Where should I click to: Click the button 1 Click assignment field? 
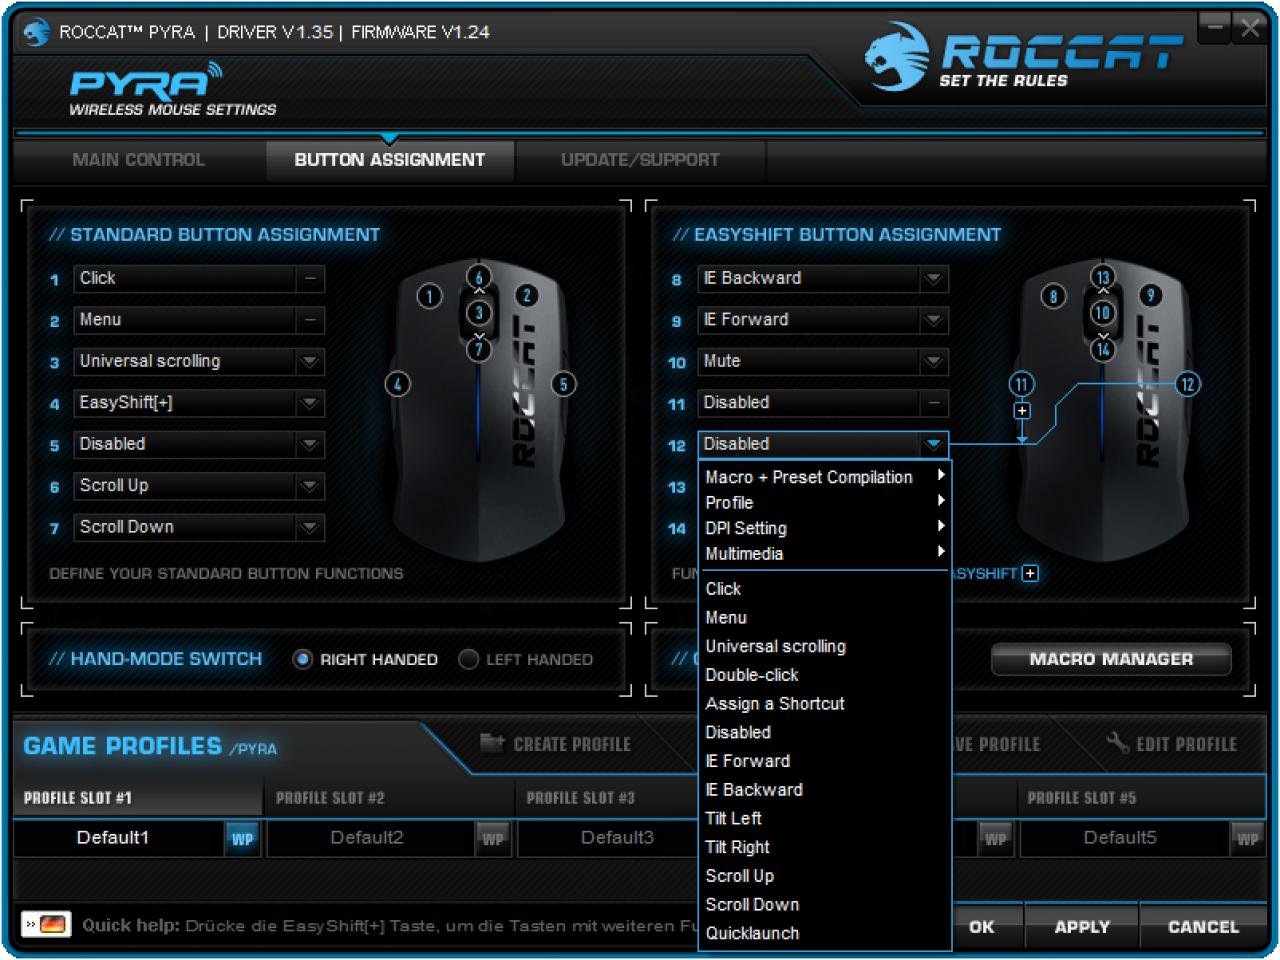coord(199,279)
